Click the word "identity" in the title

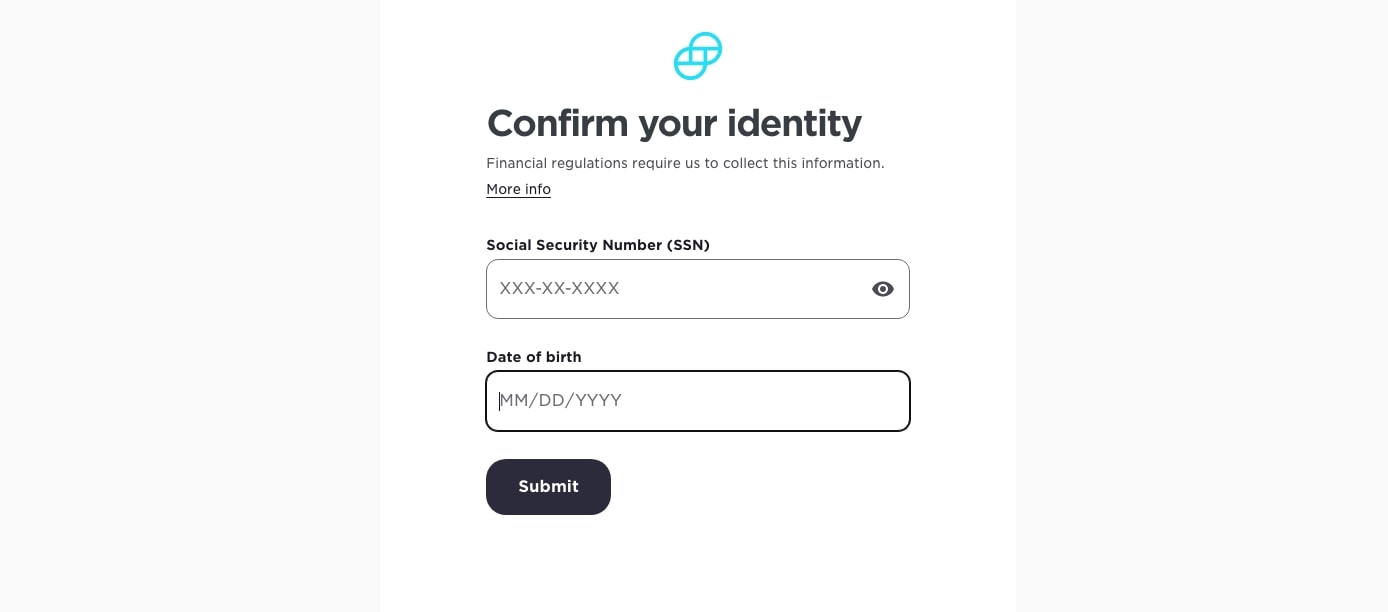click(x=793, y=123)
